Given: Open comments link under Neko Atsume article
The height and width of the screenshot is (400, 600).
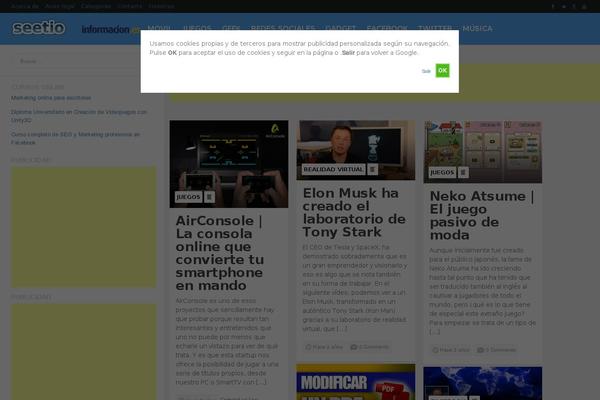Looking at the screenshot, I should pos(497,350).
